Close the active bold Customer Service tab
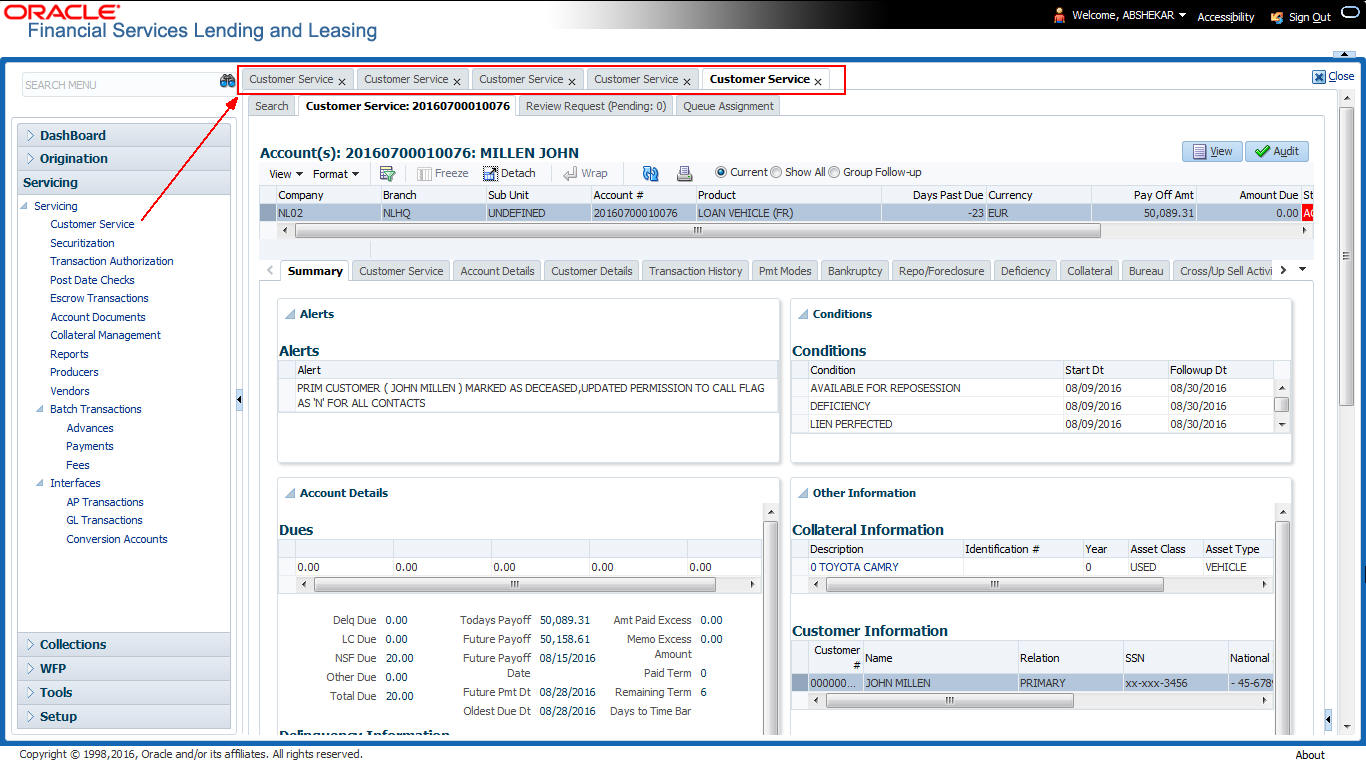The width and height of the screenshot is (1366, 768). point(818,81)
